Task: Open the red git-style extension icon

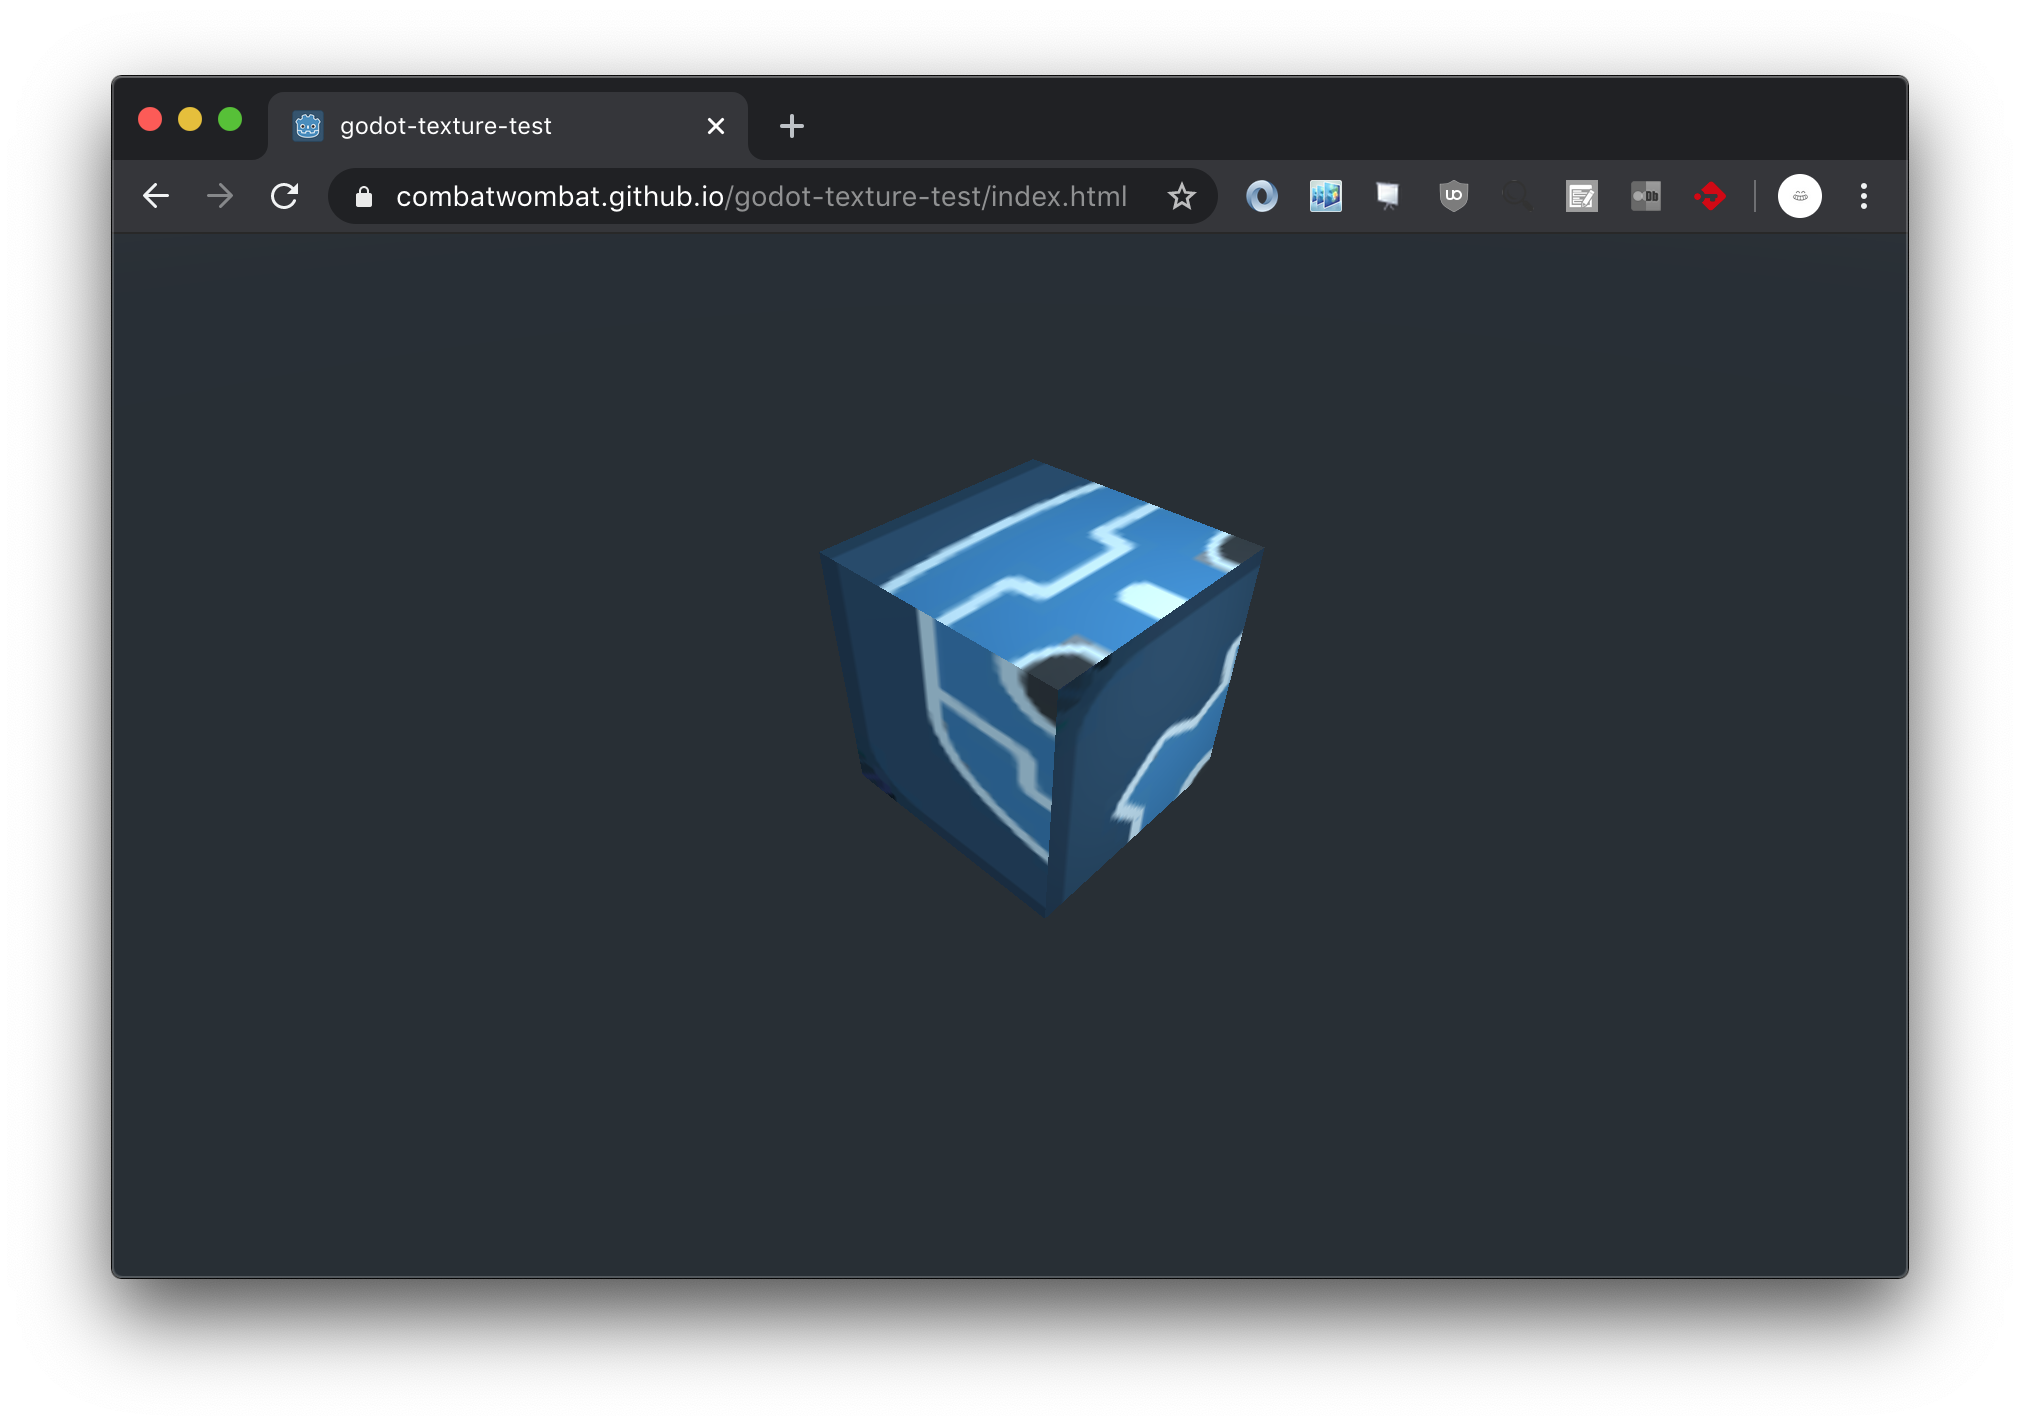Action: click(1710, 196)
